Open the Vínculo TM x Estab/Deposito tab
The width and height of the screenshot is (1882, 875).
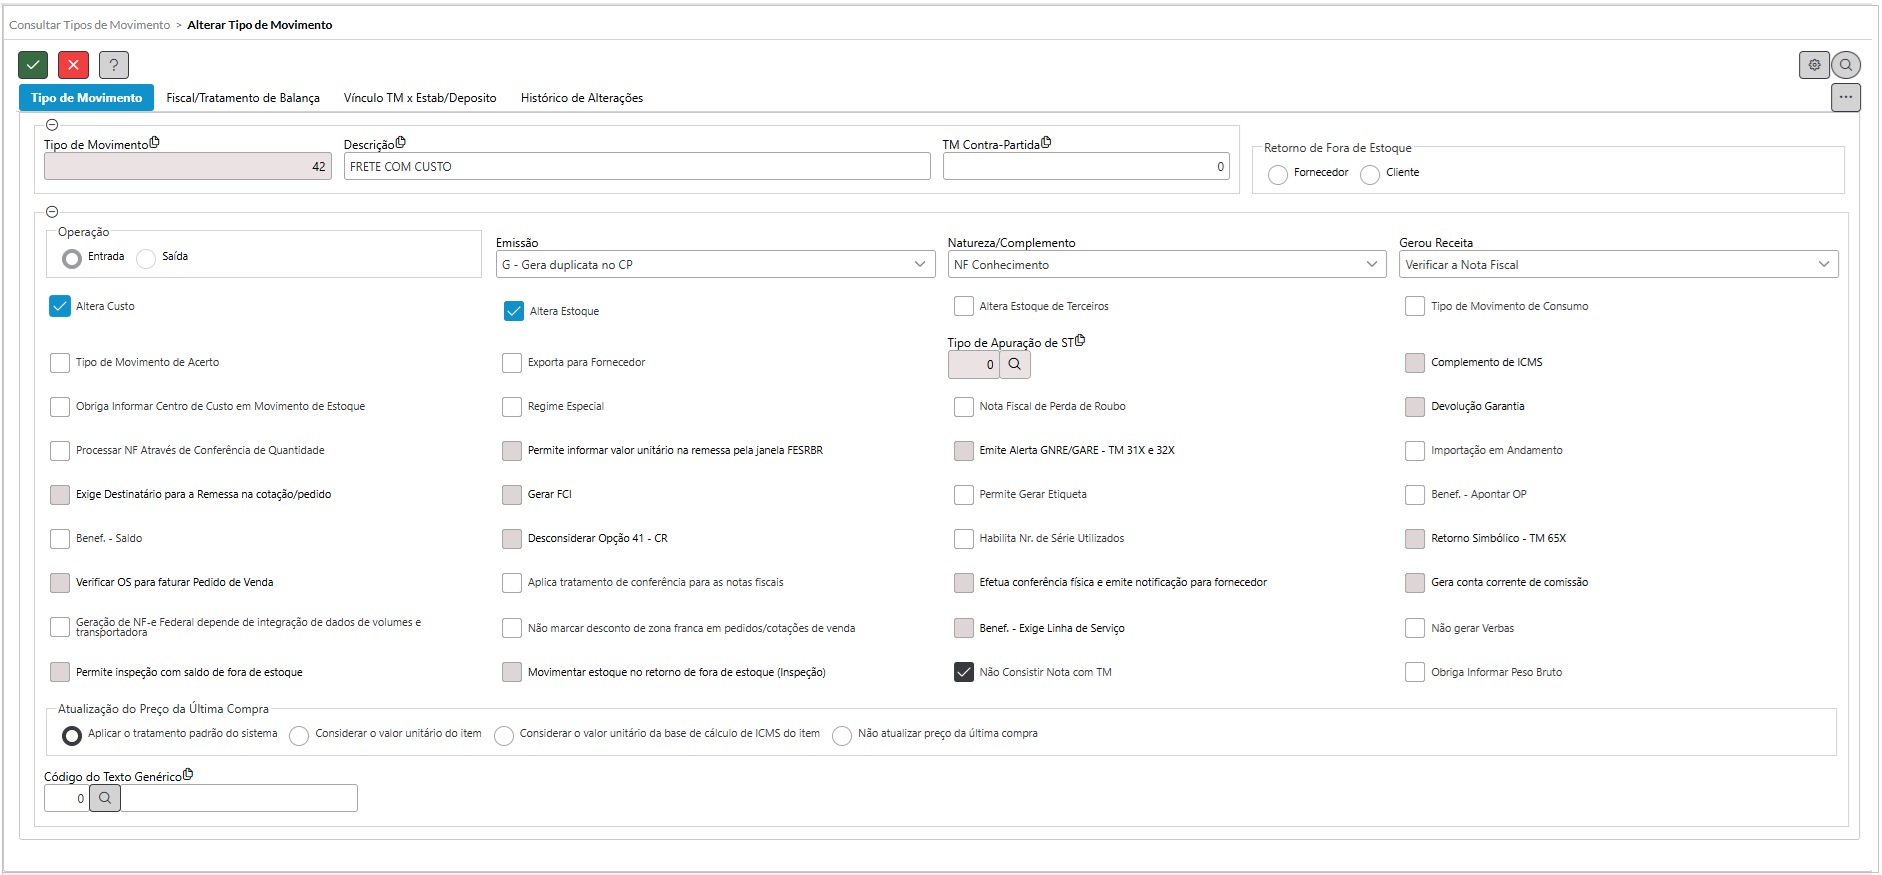(x=420, y=98)
